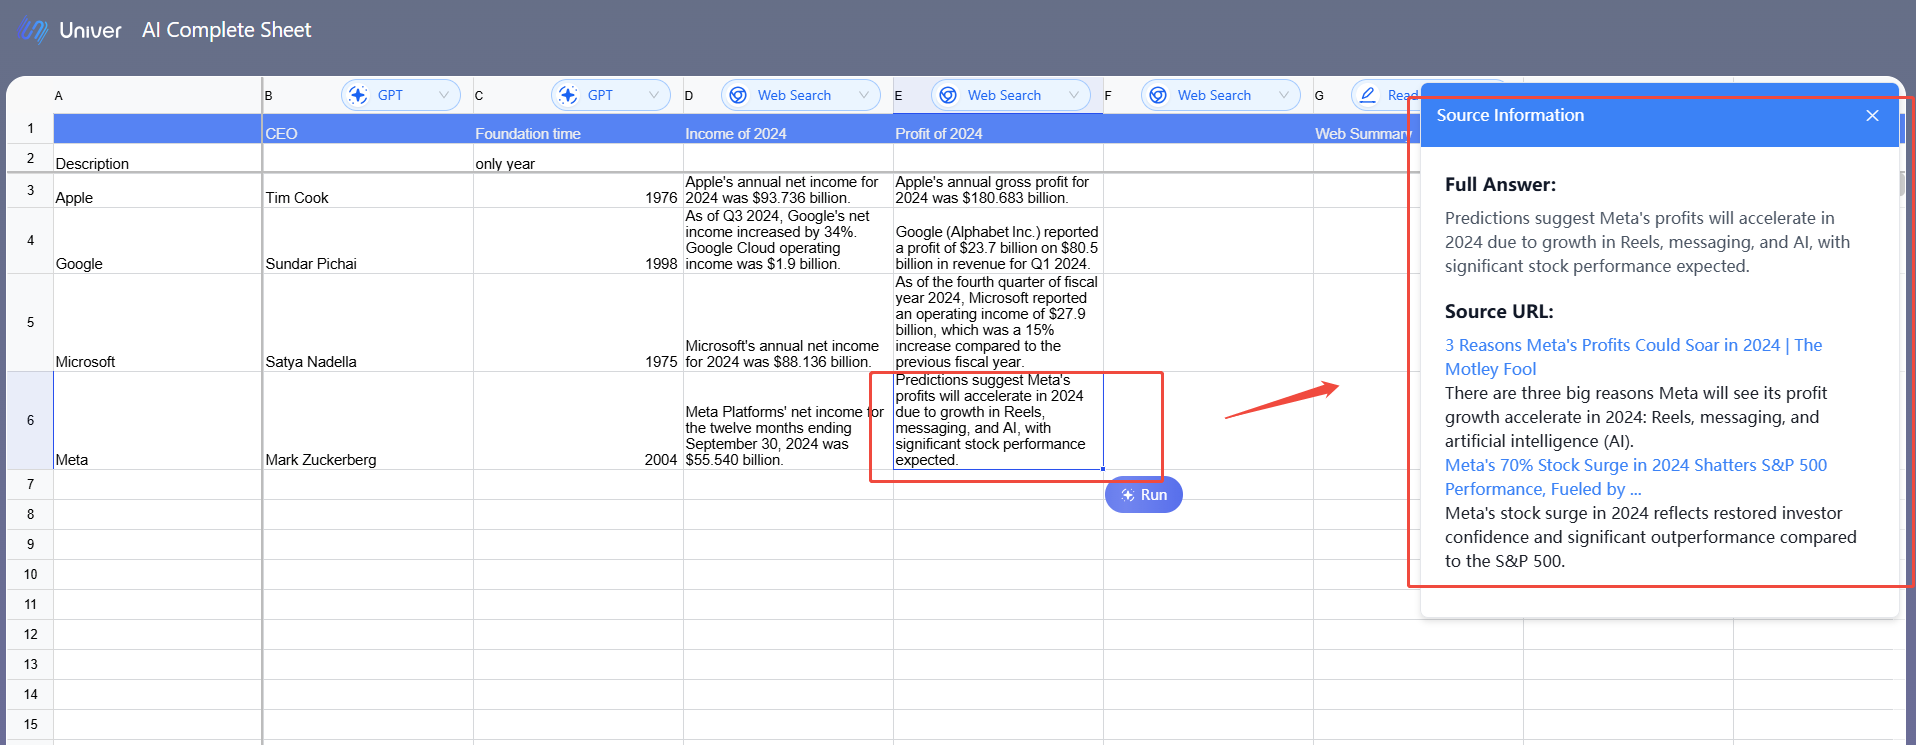
Task: Expand the Web Search dropdown in column F
Action: pyautogui.click(x=1284, y=95)
